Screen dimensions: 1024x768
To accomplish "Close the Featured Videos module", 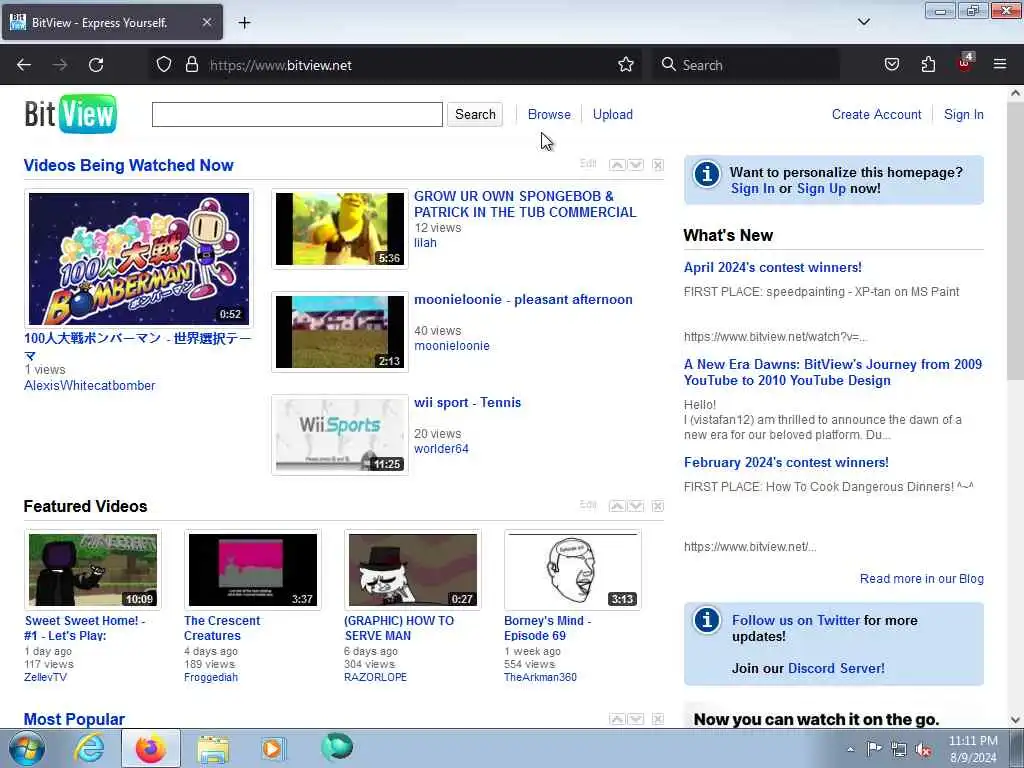I will 658,506.
